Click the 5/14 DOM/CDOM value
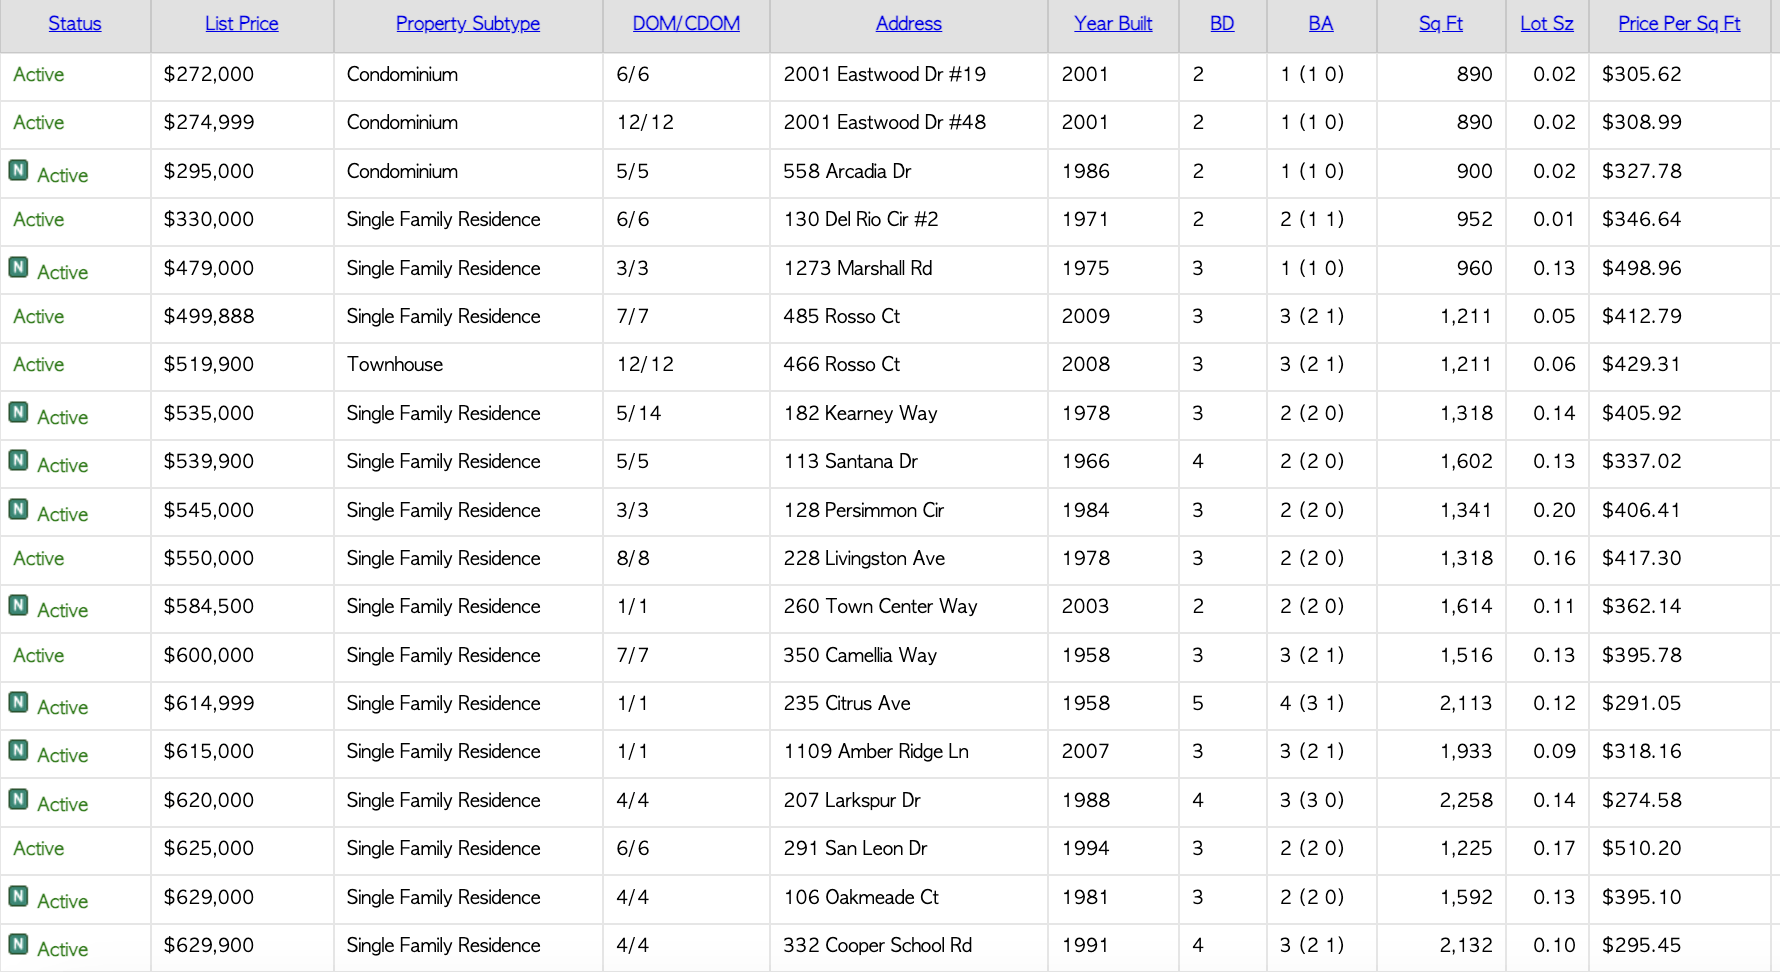This screenshot has width=1780, height=972. click(x=639, y=414)
